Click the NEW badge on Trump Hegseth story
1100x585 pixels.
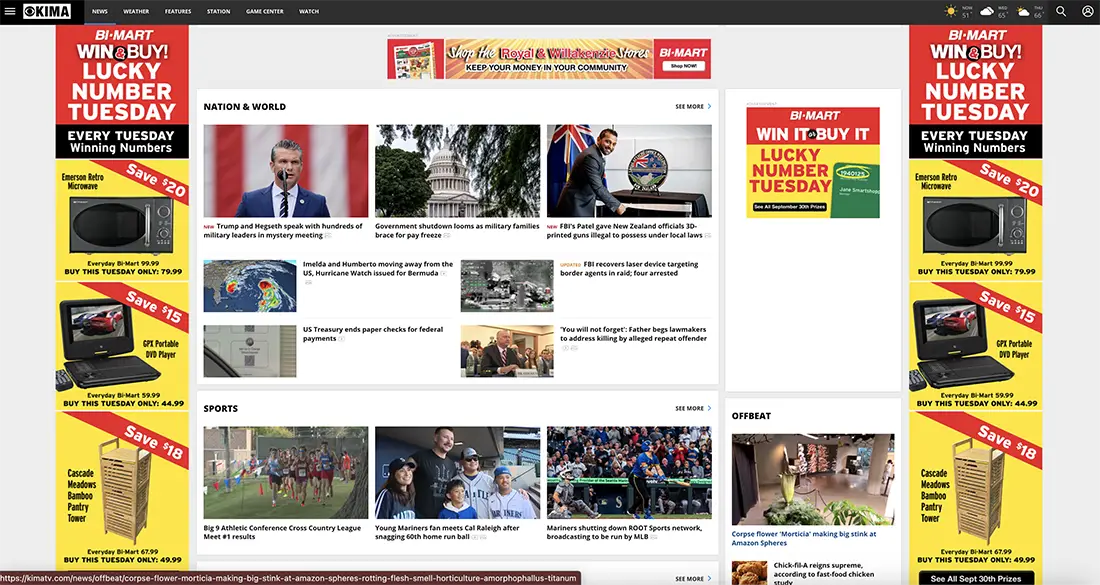(x=209, y=227)
